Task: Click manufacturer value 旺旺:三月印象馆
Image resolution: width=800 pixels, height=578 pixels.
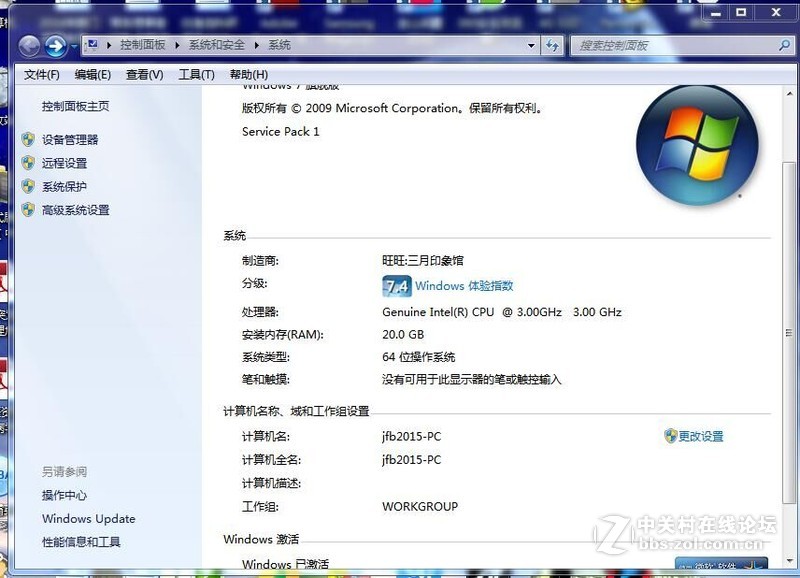Action: pos(422,261)
